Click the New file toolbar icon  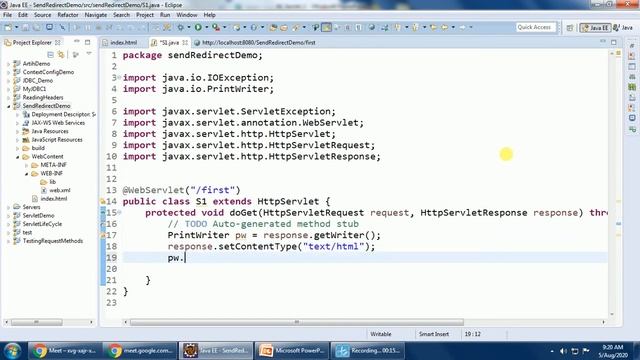point(8,27)
